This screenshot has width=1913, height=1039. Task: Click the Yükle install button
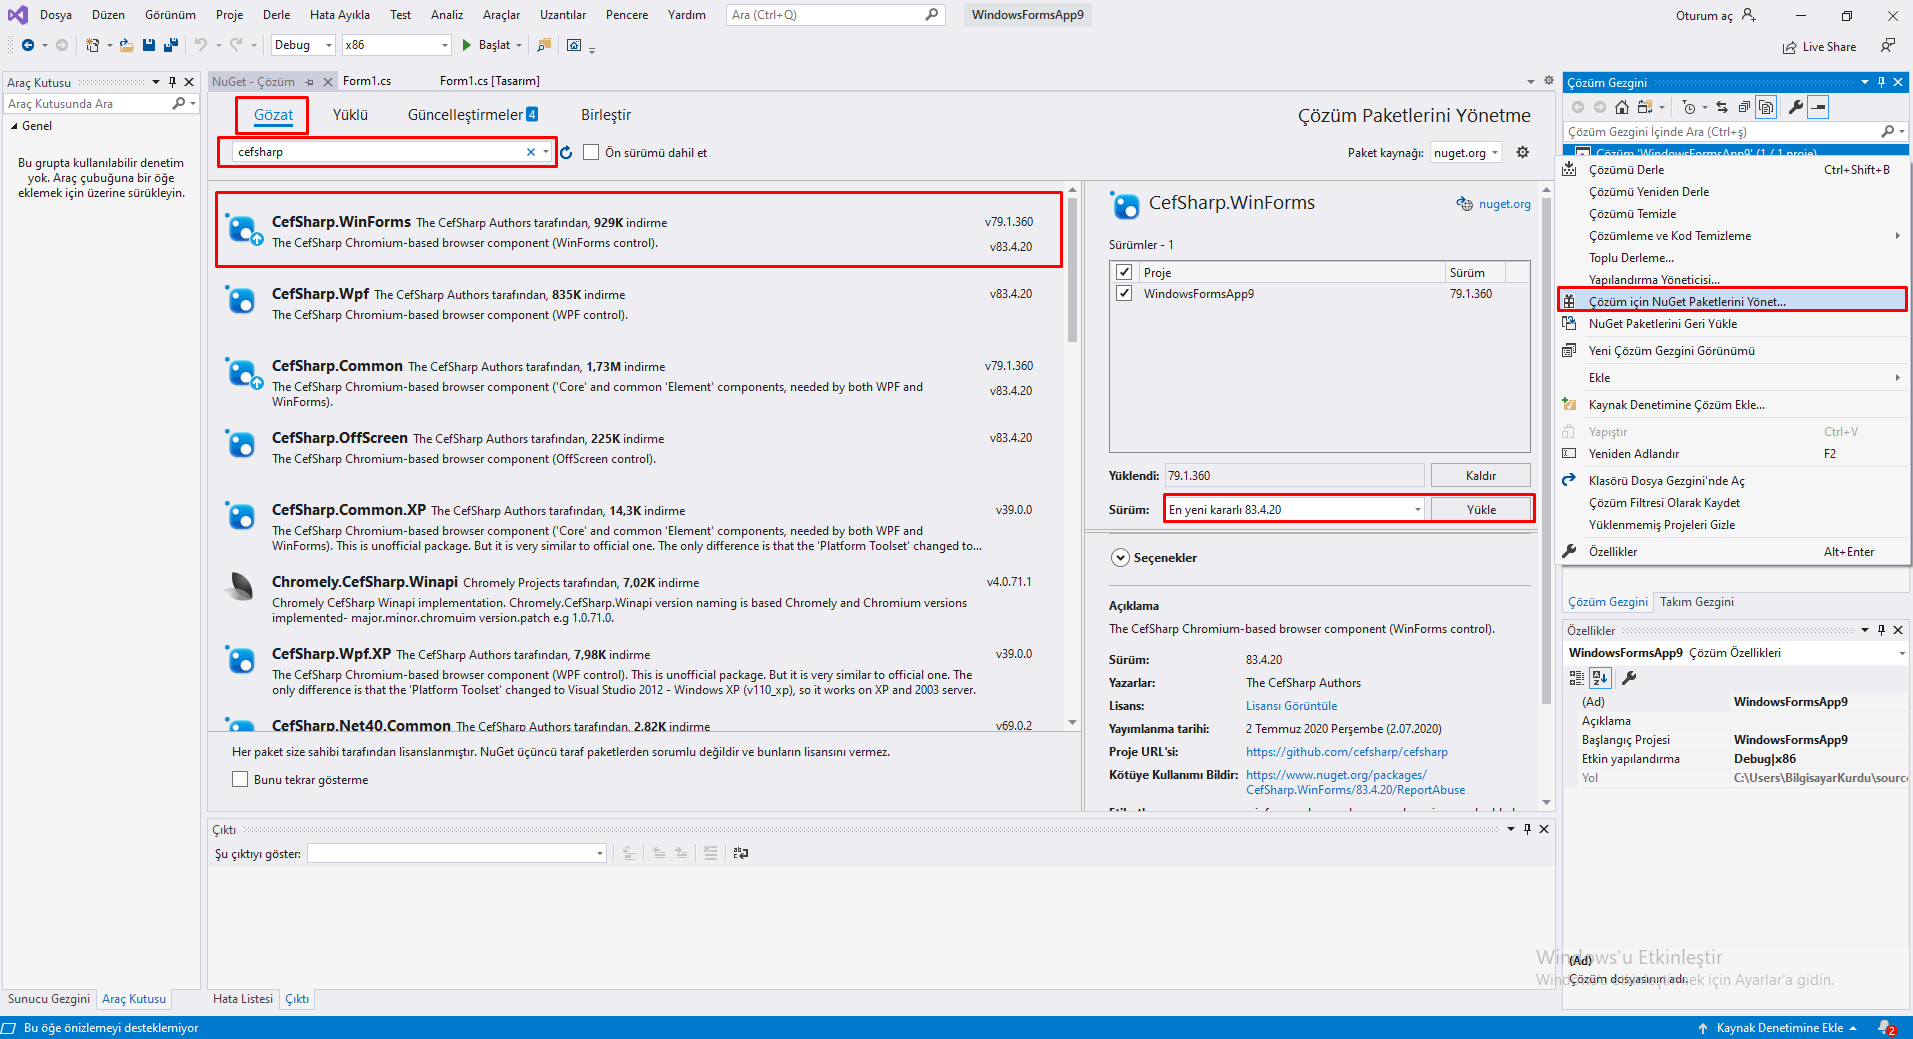click(x=1481, y=509)
